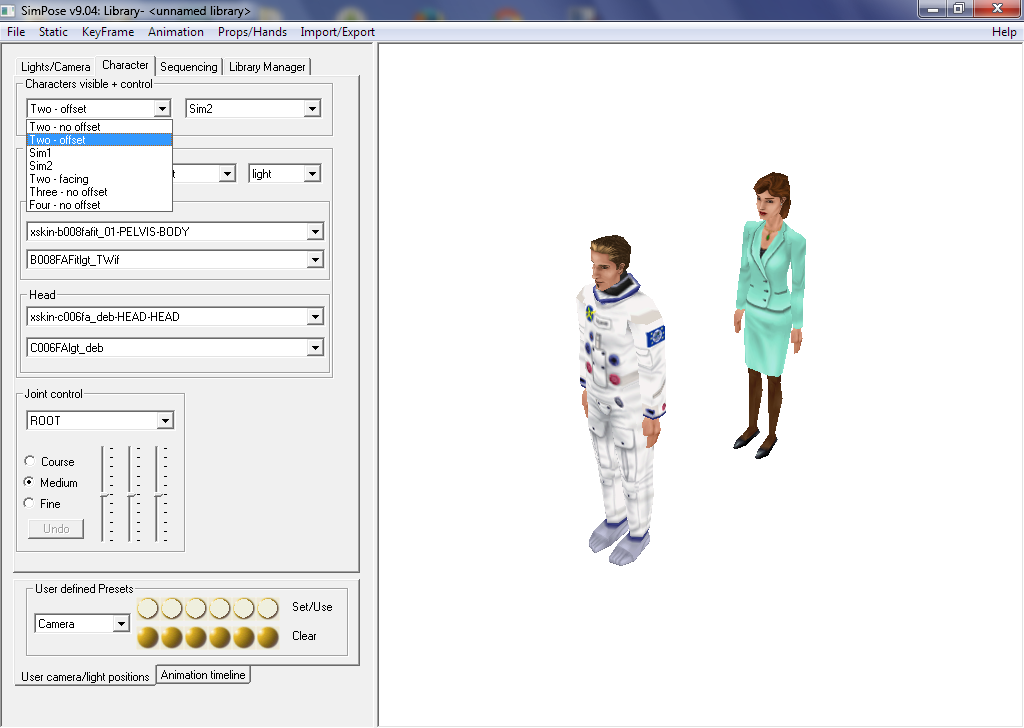Click the third pale Set/Use preset orb
Image resolution: width=1024 pixels, height=728 pixels.
[196, 608]
